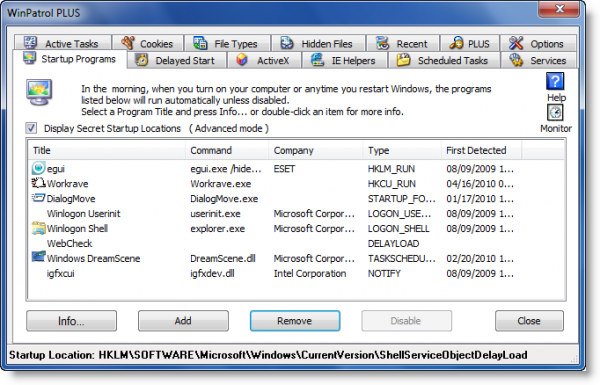The height and width of the screenshot is (385, 600).
Task: Click the Remove button
Action: tap(295, 321)
